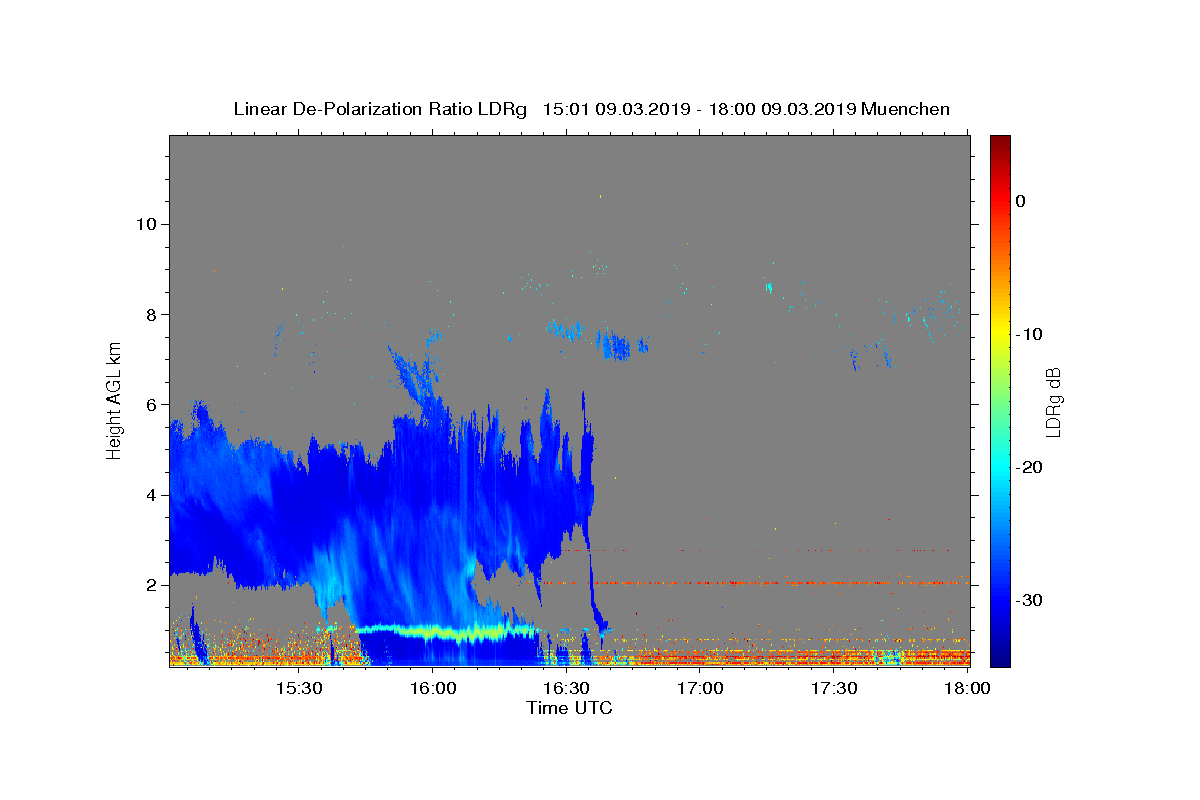Click the dark red top of the colorbar
Screen dimensions: 1200x800
pyautogui.click(x=999, y=143)
